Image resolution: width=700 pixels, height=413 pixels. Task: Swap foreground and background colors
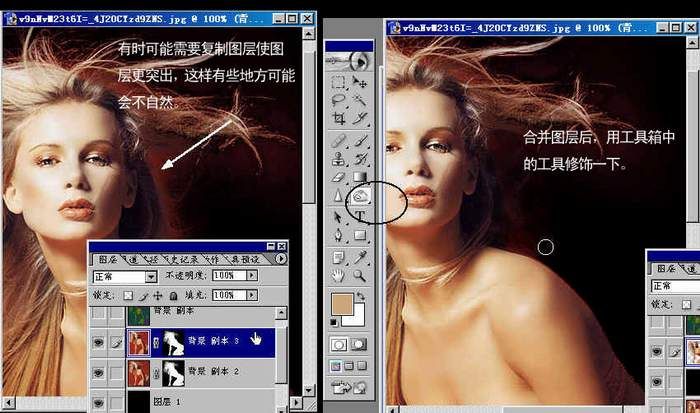tap(361, 296)
